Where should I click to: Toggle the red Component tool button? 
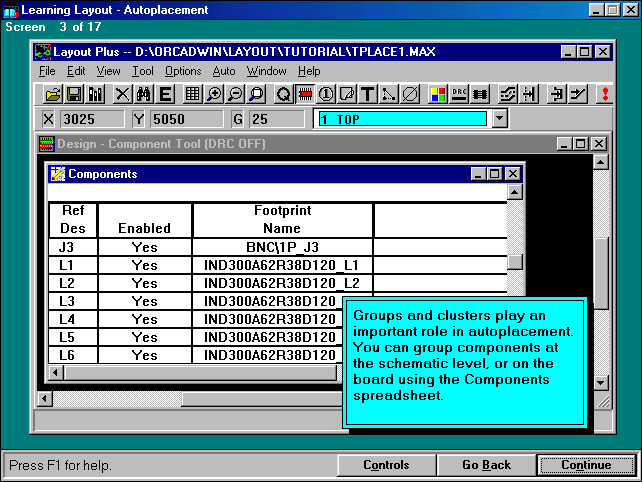pos(306,94)
